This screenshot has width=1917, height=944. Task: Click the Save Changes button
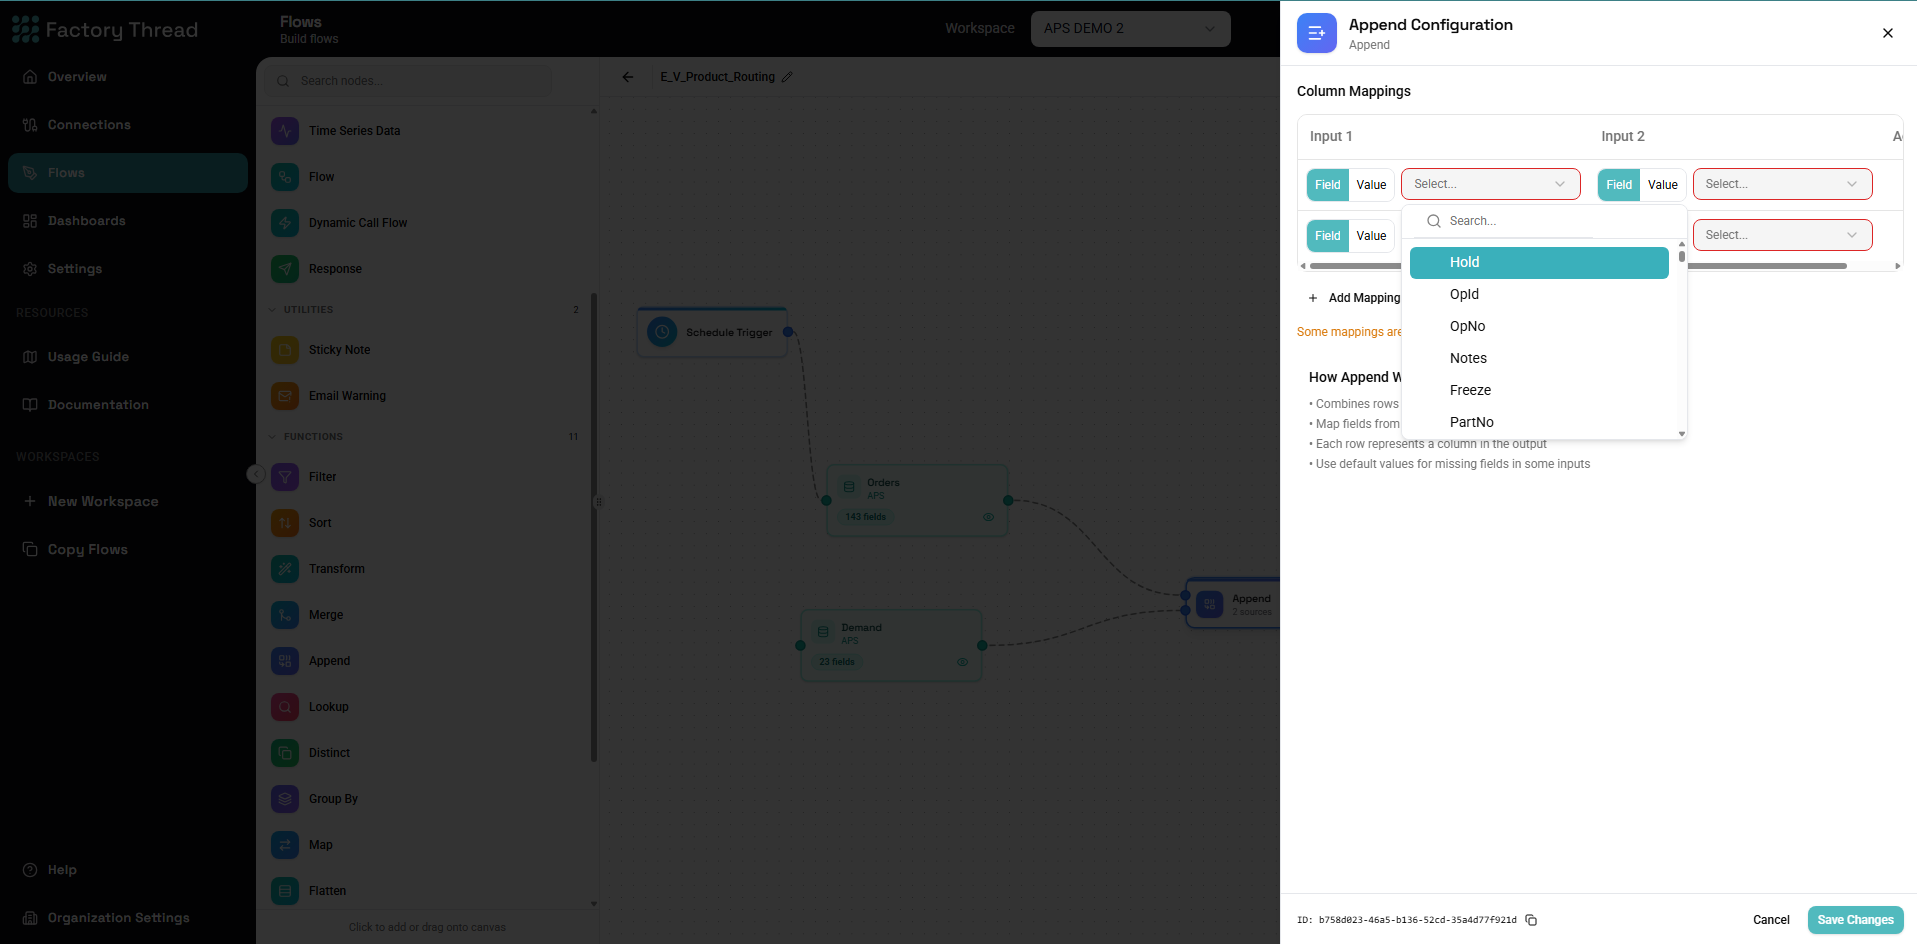pyautogui.click(x=1855, y=920)
